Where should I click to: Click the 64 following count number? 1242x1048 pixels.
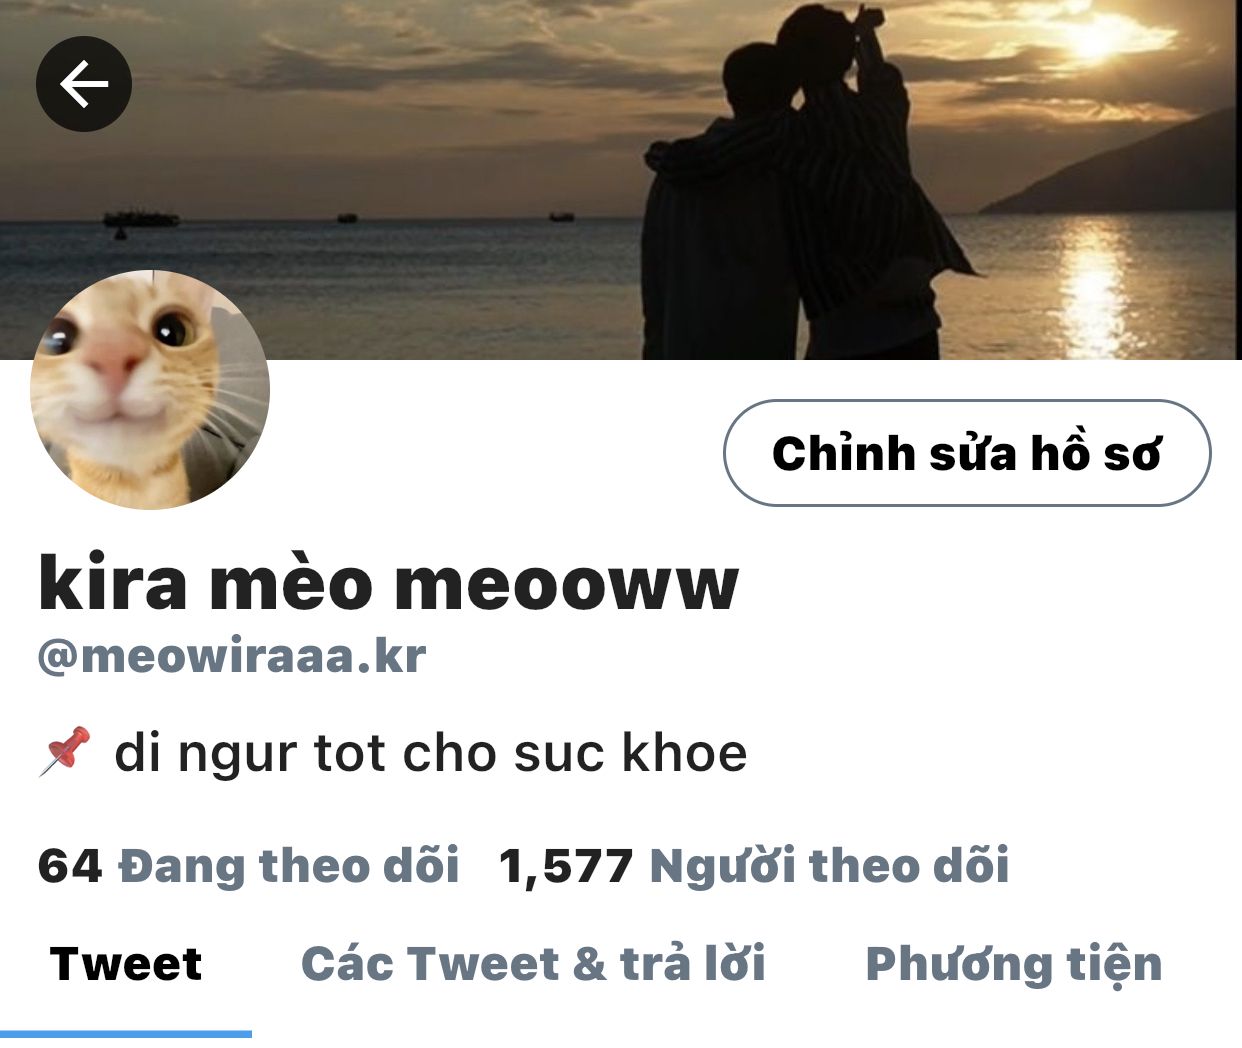tap(70, 866)
